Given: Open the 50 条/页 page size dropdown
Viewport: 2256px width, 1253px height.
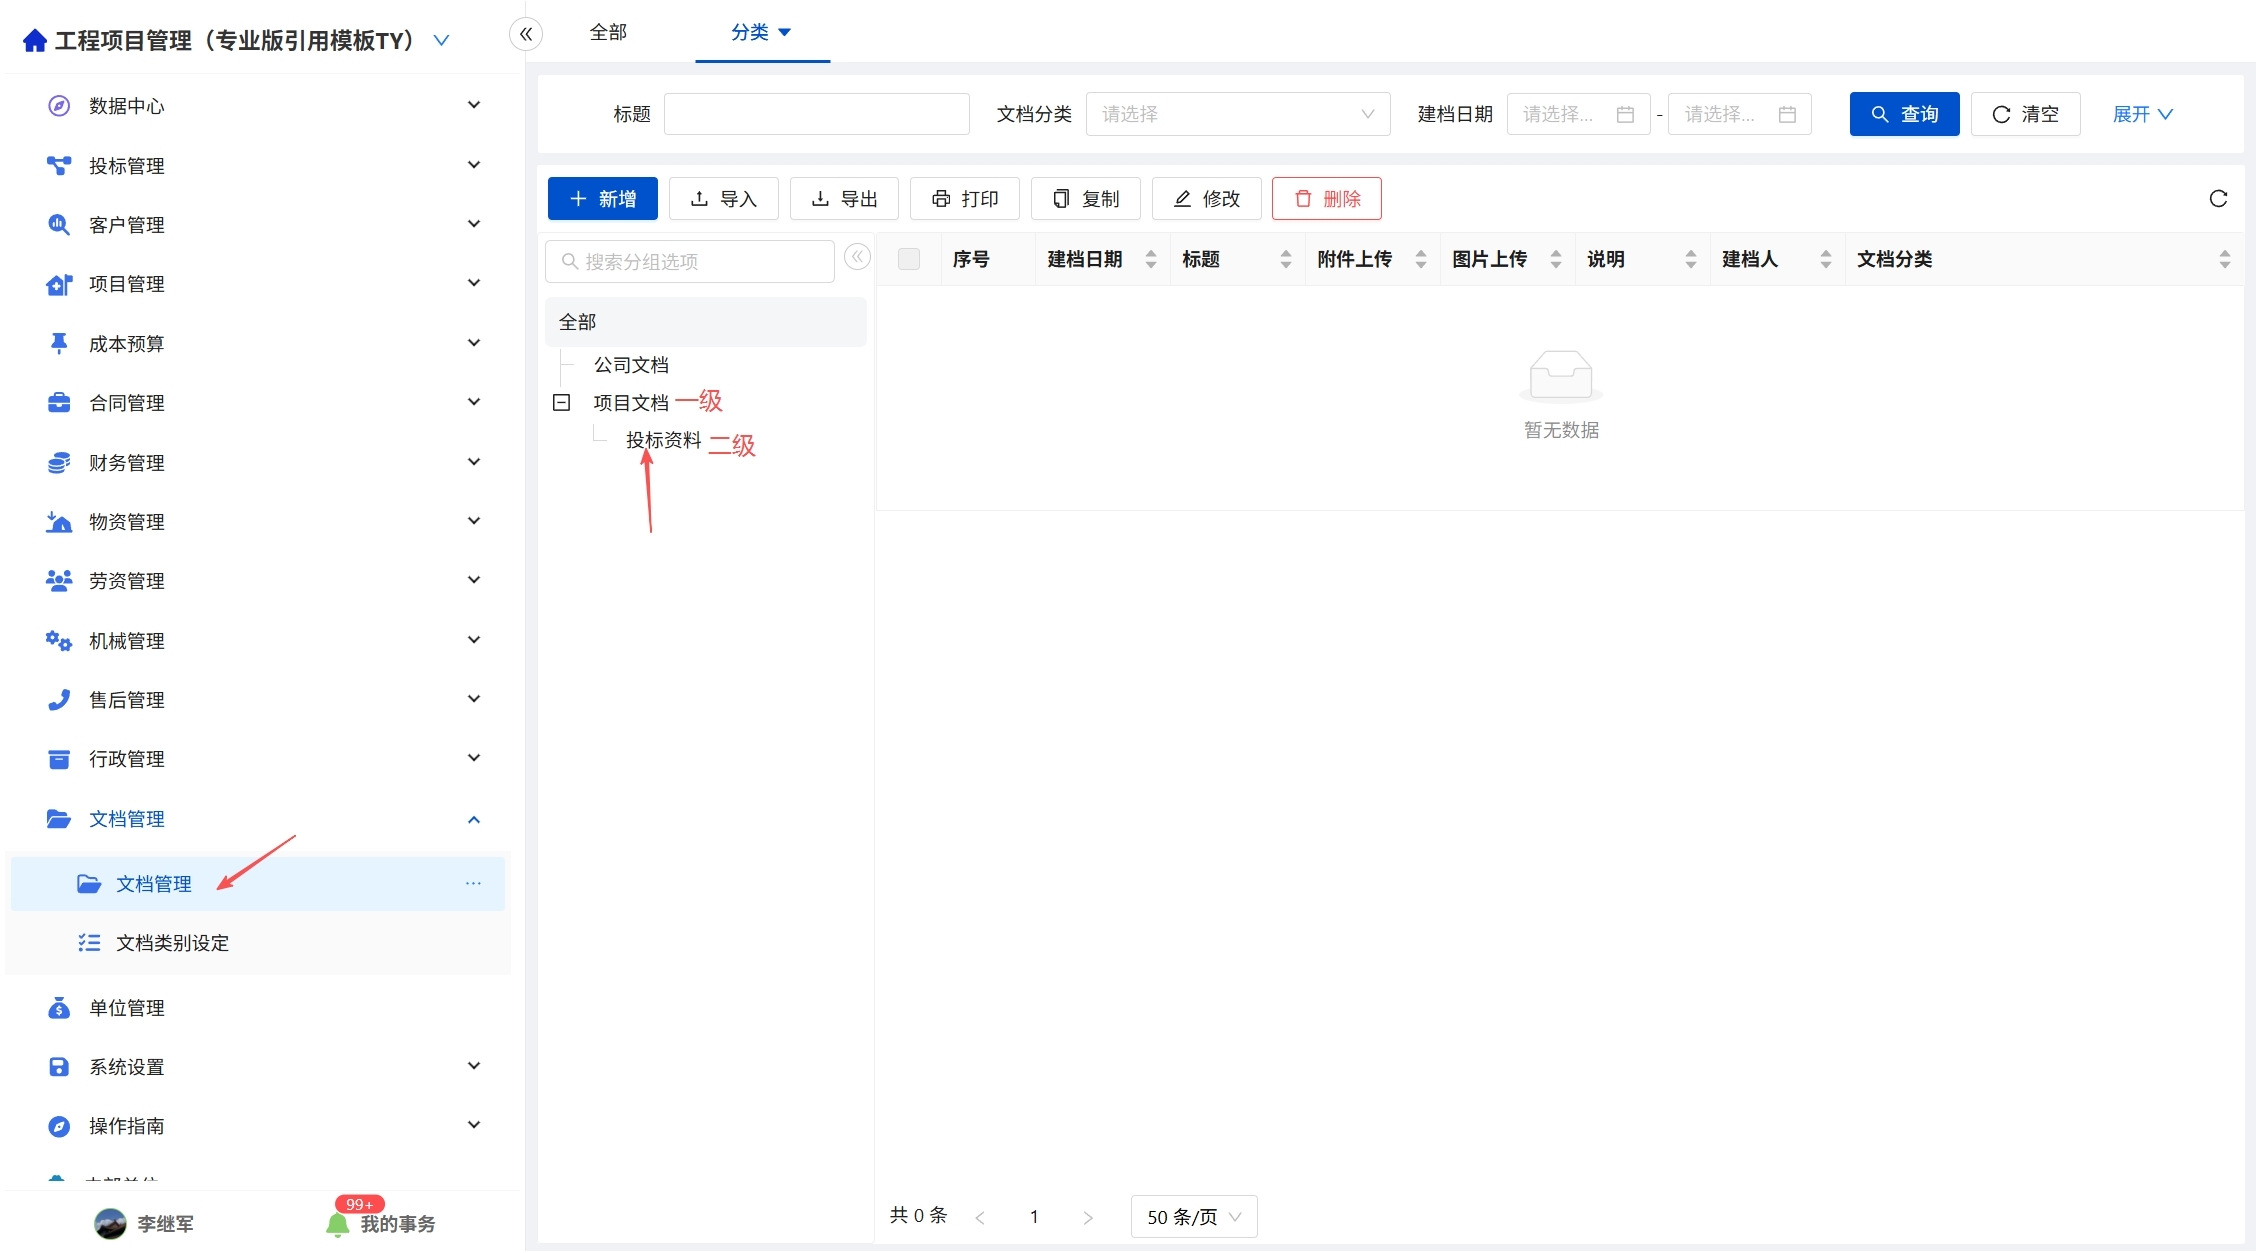Looking at the screenshot, I should (1192, 1216).
